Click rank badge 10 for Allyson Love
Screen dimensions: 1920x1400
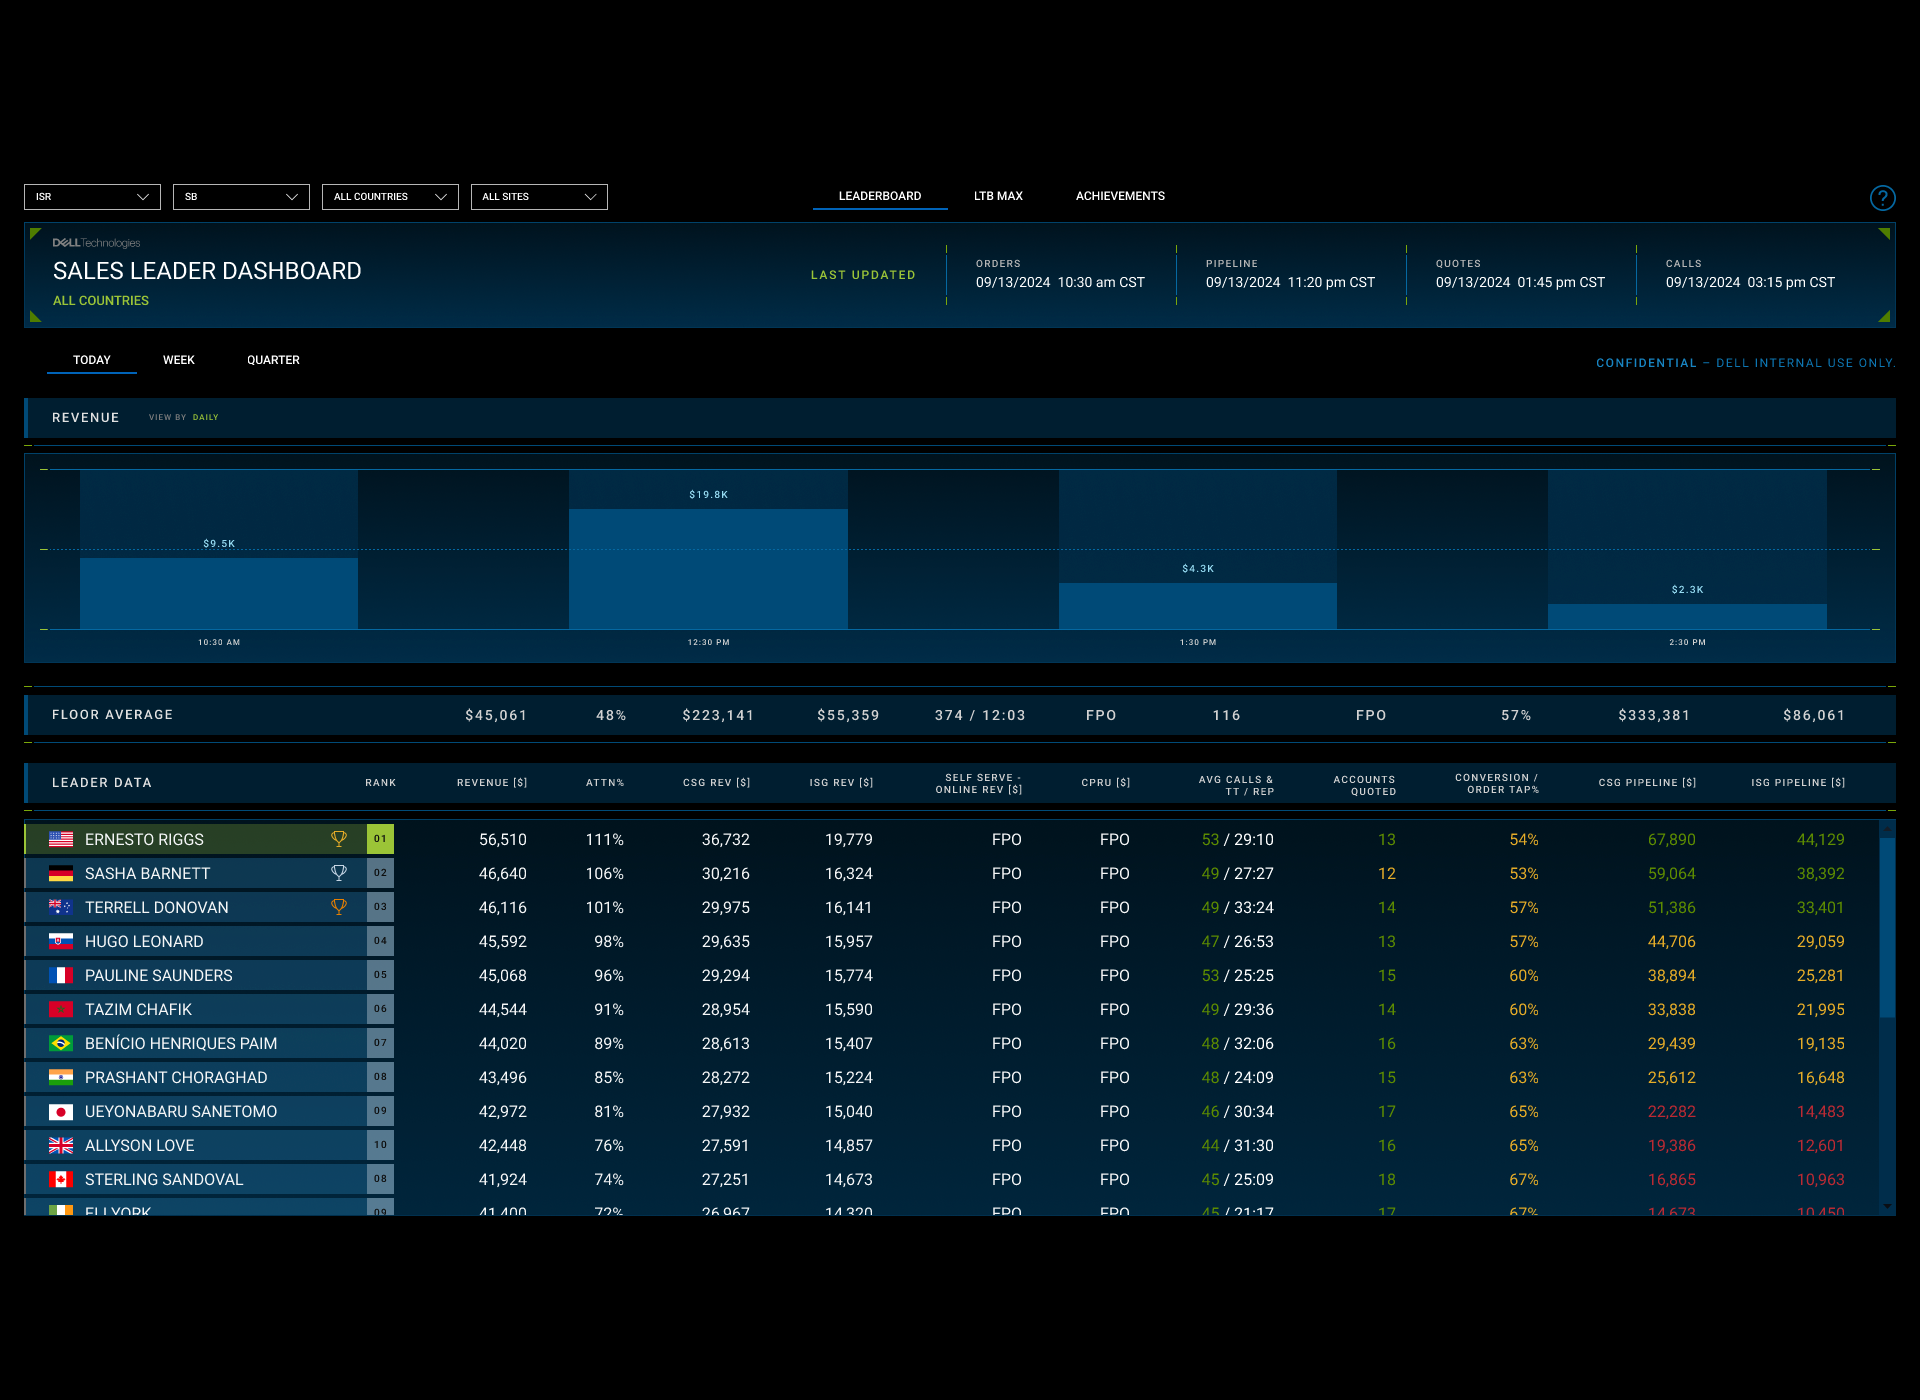[380, 1145]
